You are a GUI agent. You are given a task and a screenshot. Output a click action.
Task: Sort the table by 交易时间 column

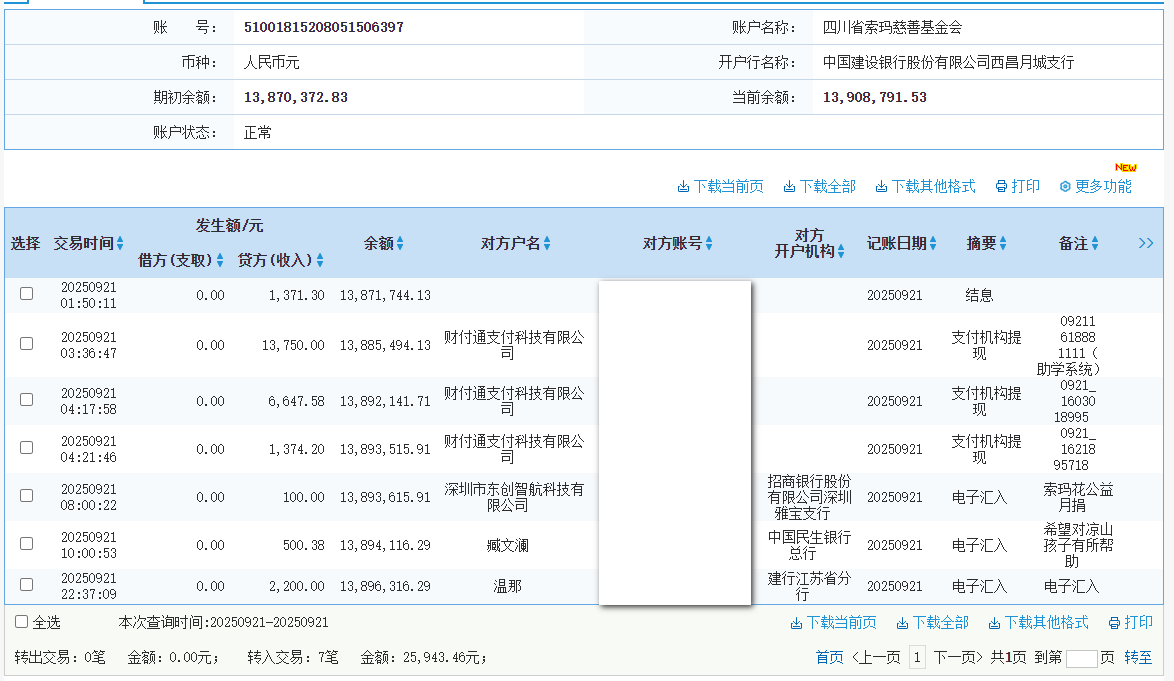click(89, 242)
